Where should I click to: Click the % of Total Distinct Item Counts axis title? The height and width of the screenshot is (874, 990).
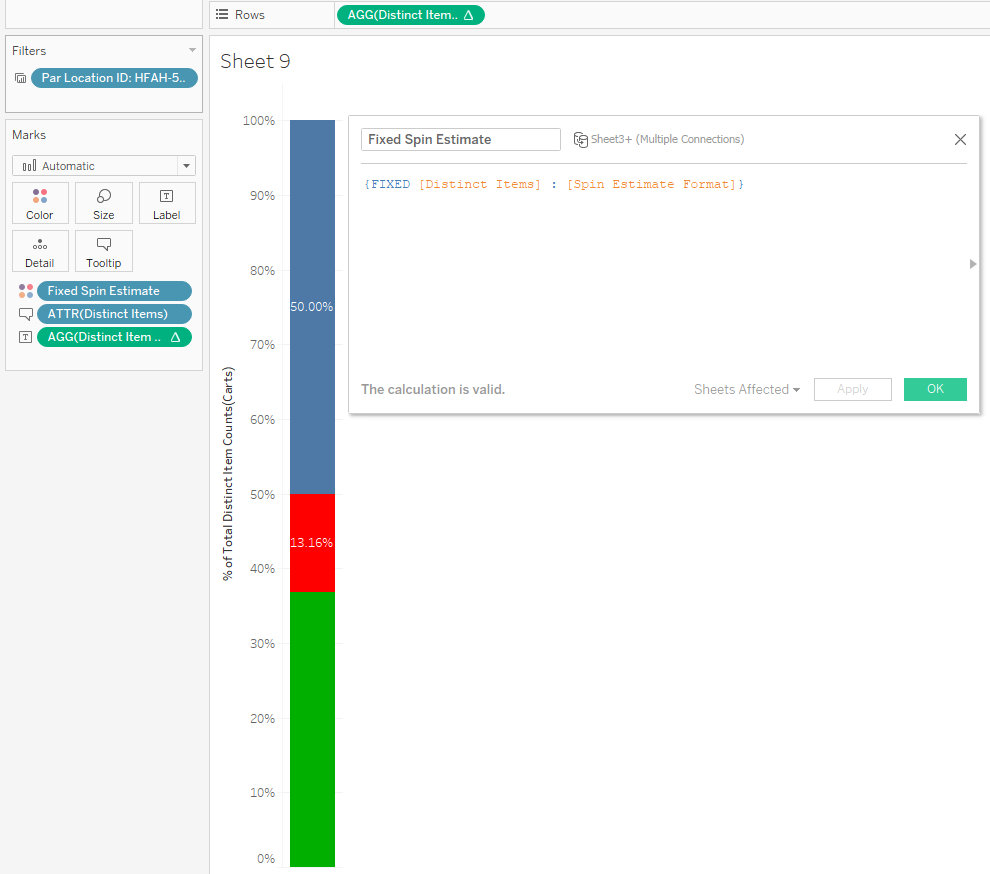click(228, 474)
